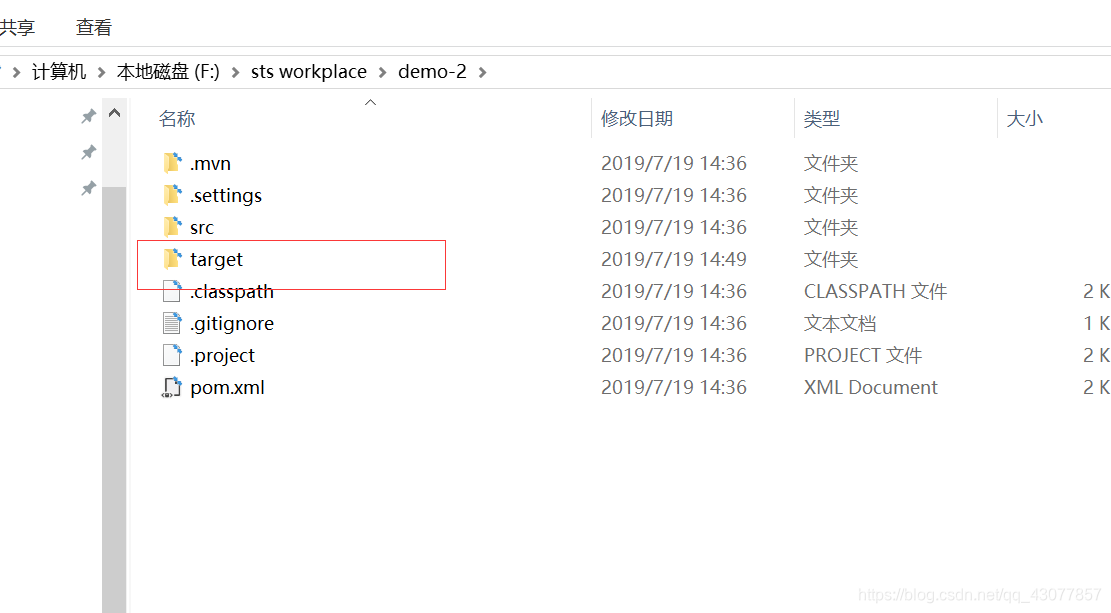Select the .classpath file icon
Screen dimensions: 1111x613
click(172, 290)
